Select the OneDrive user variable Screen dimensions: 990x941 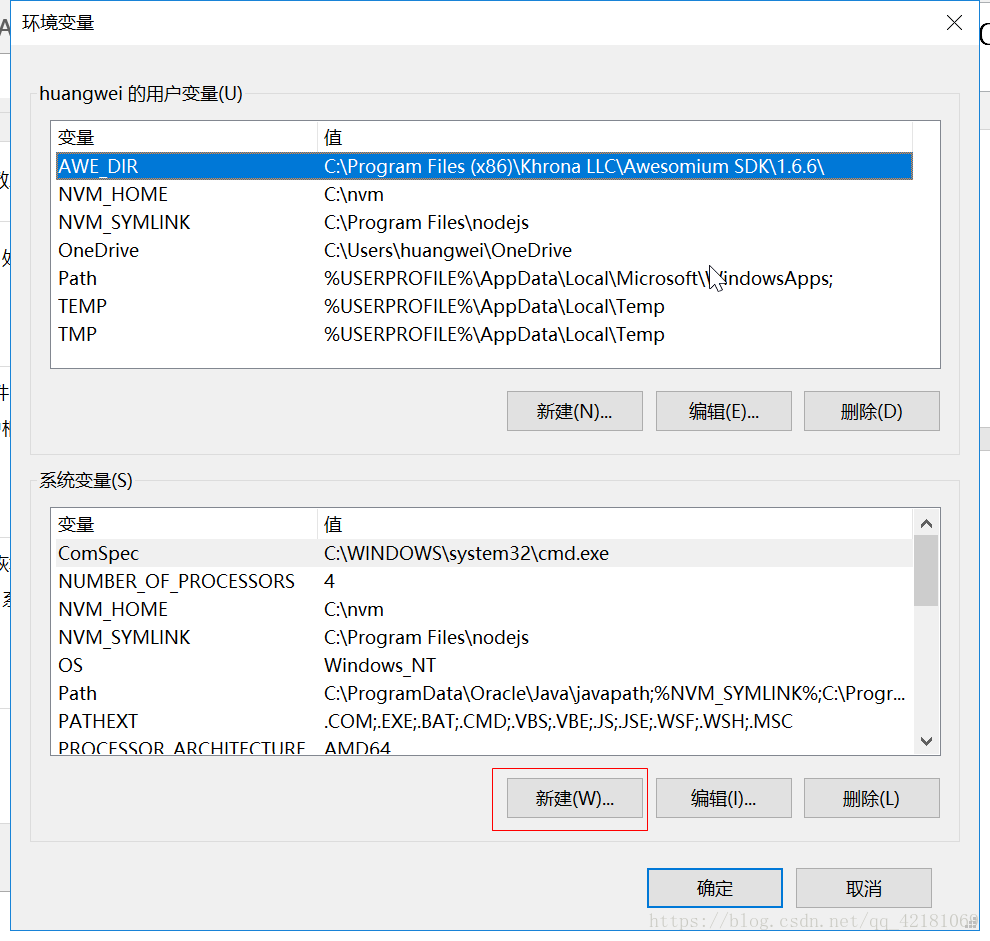tap(484, 250)
